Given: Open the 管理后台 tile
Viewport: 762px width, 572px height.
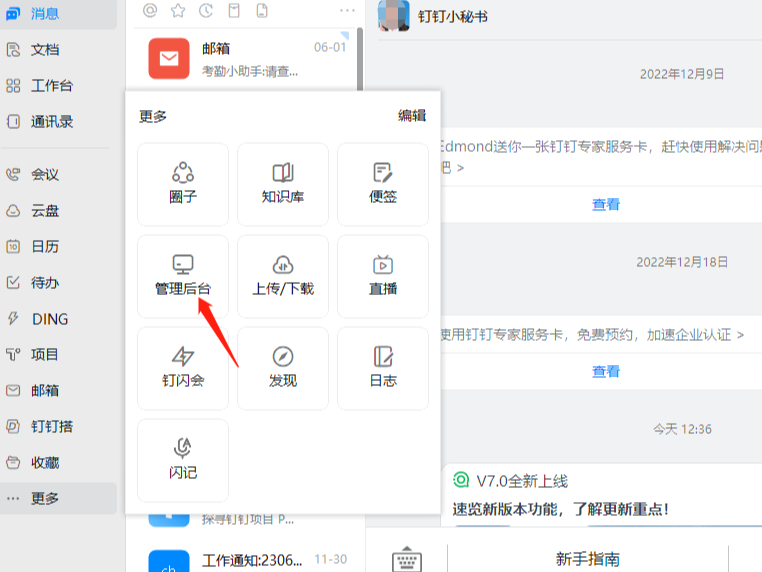Looking at the screenshot, I should tap(183, 277).
